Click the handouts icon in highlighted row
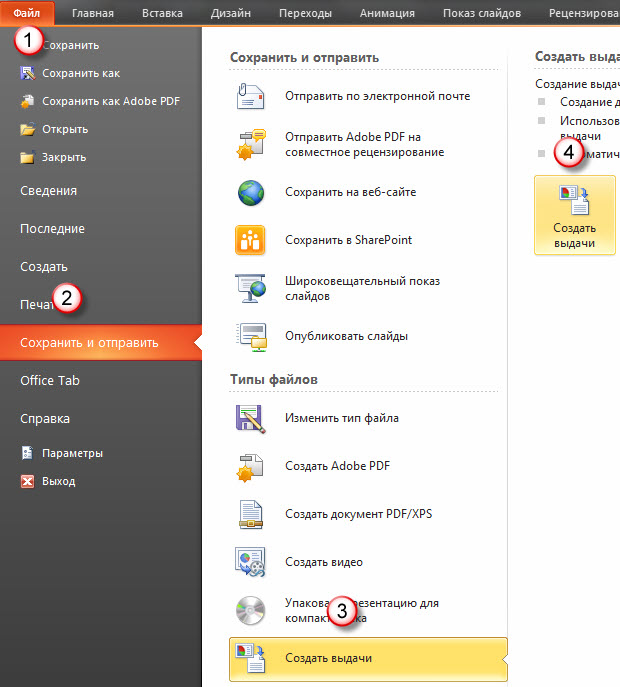This screenshot has width=620, height=687. point(250,658)
